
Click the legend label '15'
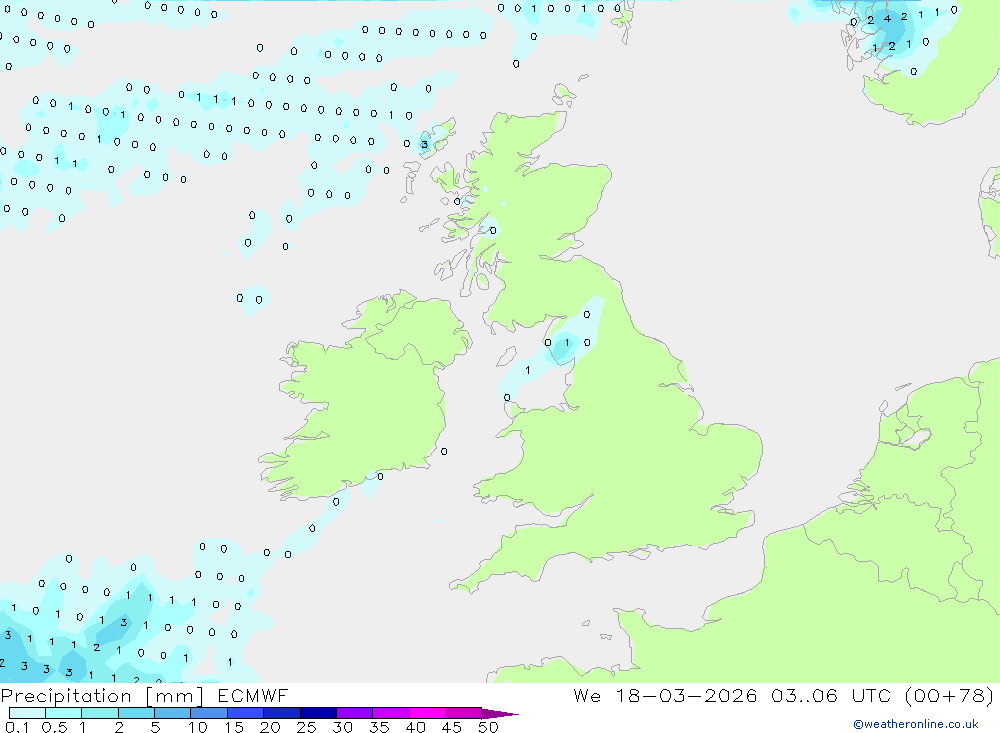click(x=234, y=727)
